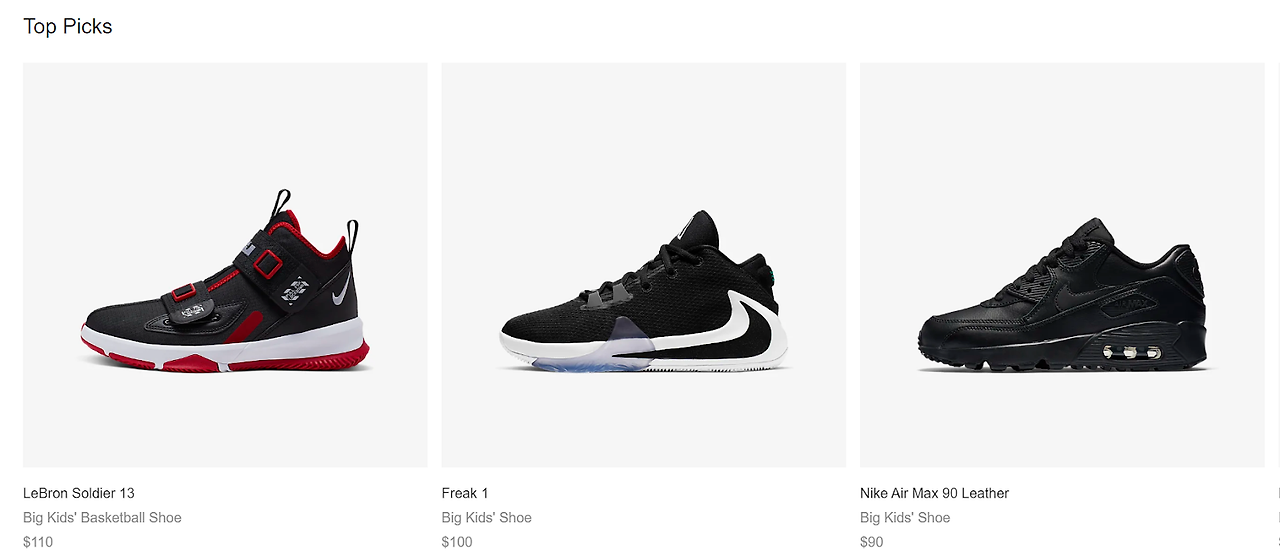Click the red strap buckle on LeBron shoe
The width and height of the screenshot is (1280, 556).
[267, 266]
